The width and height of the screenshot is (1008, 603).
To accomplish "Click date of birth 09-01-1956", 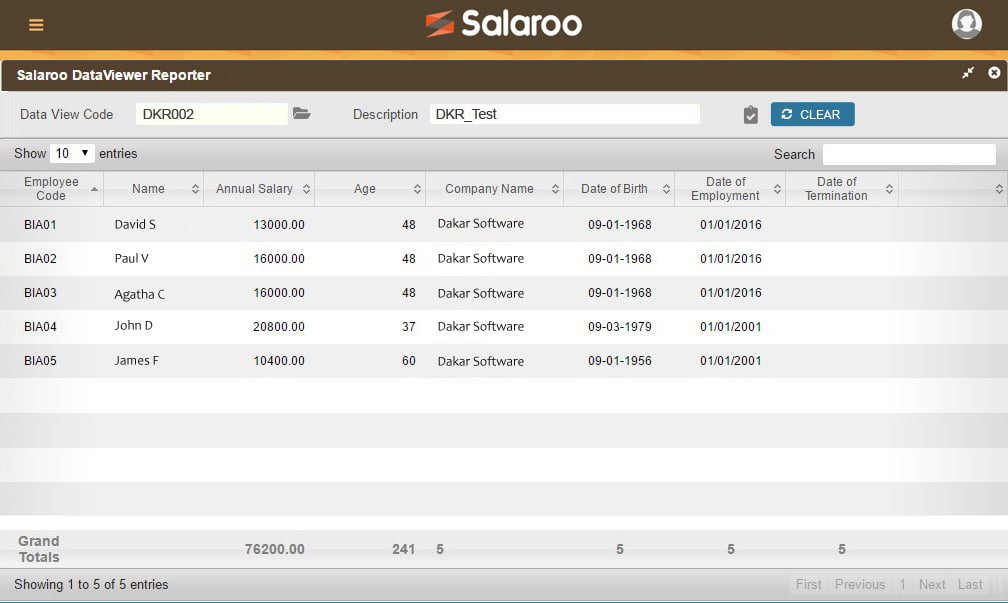I will click(620, 361).
